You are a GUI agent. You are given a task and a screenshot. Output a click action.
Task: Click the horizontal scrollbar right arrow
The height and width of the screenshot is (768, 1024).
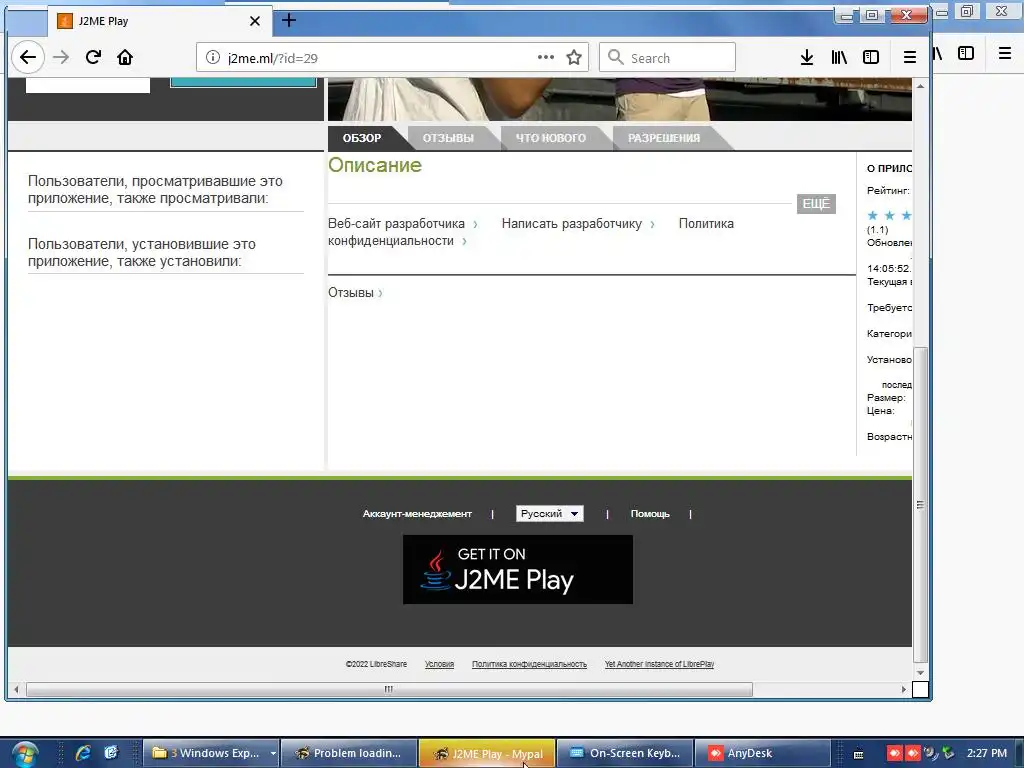pyautogui.click(x=904, y=690)
